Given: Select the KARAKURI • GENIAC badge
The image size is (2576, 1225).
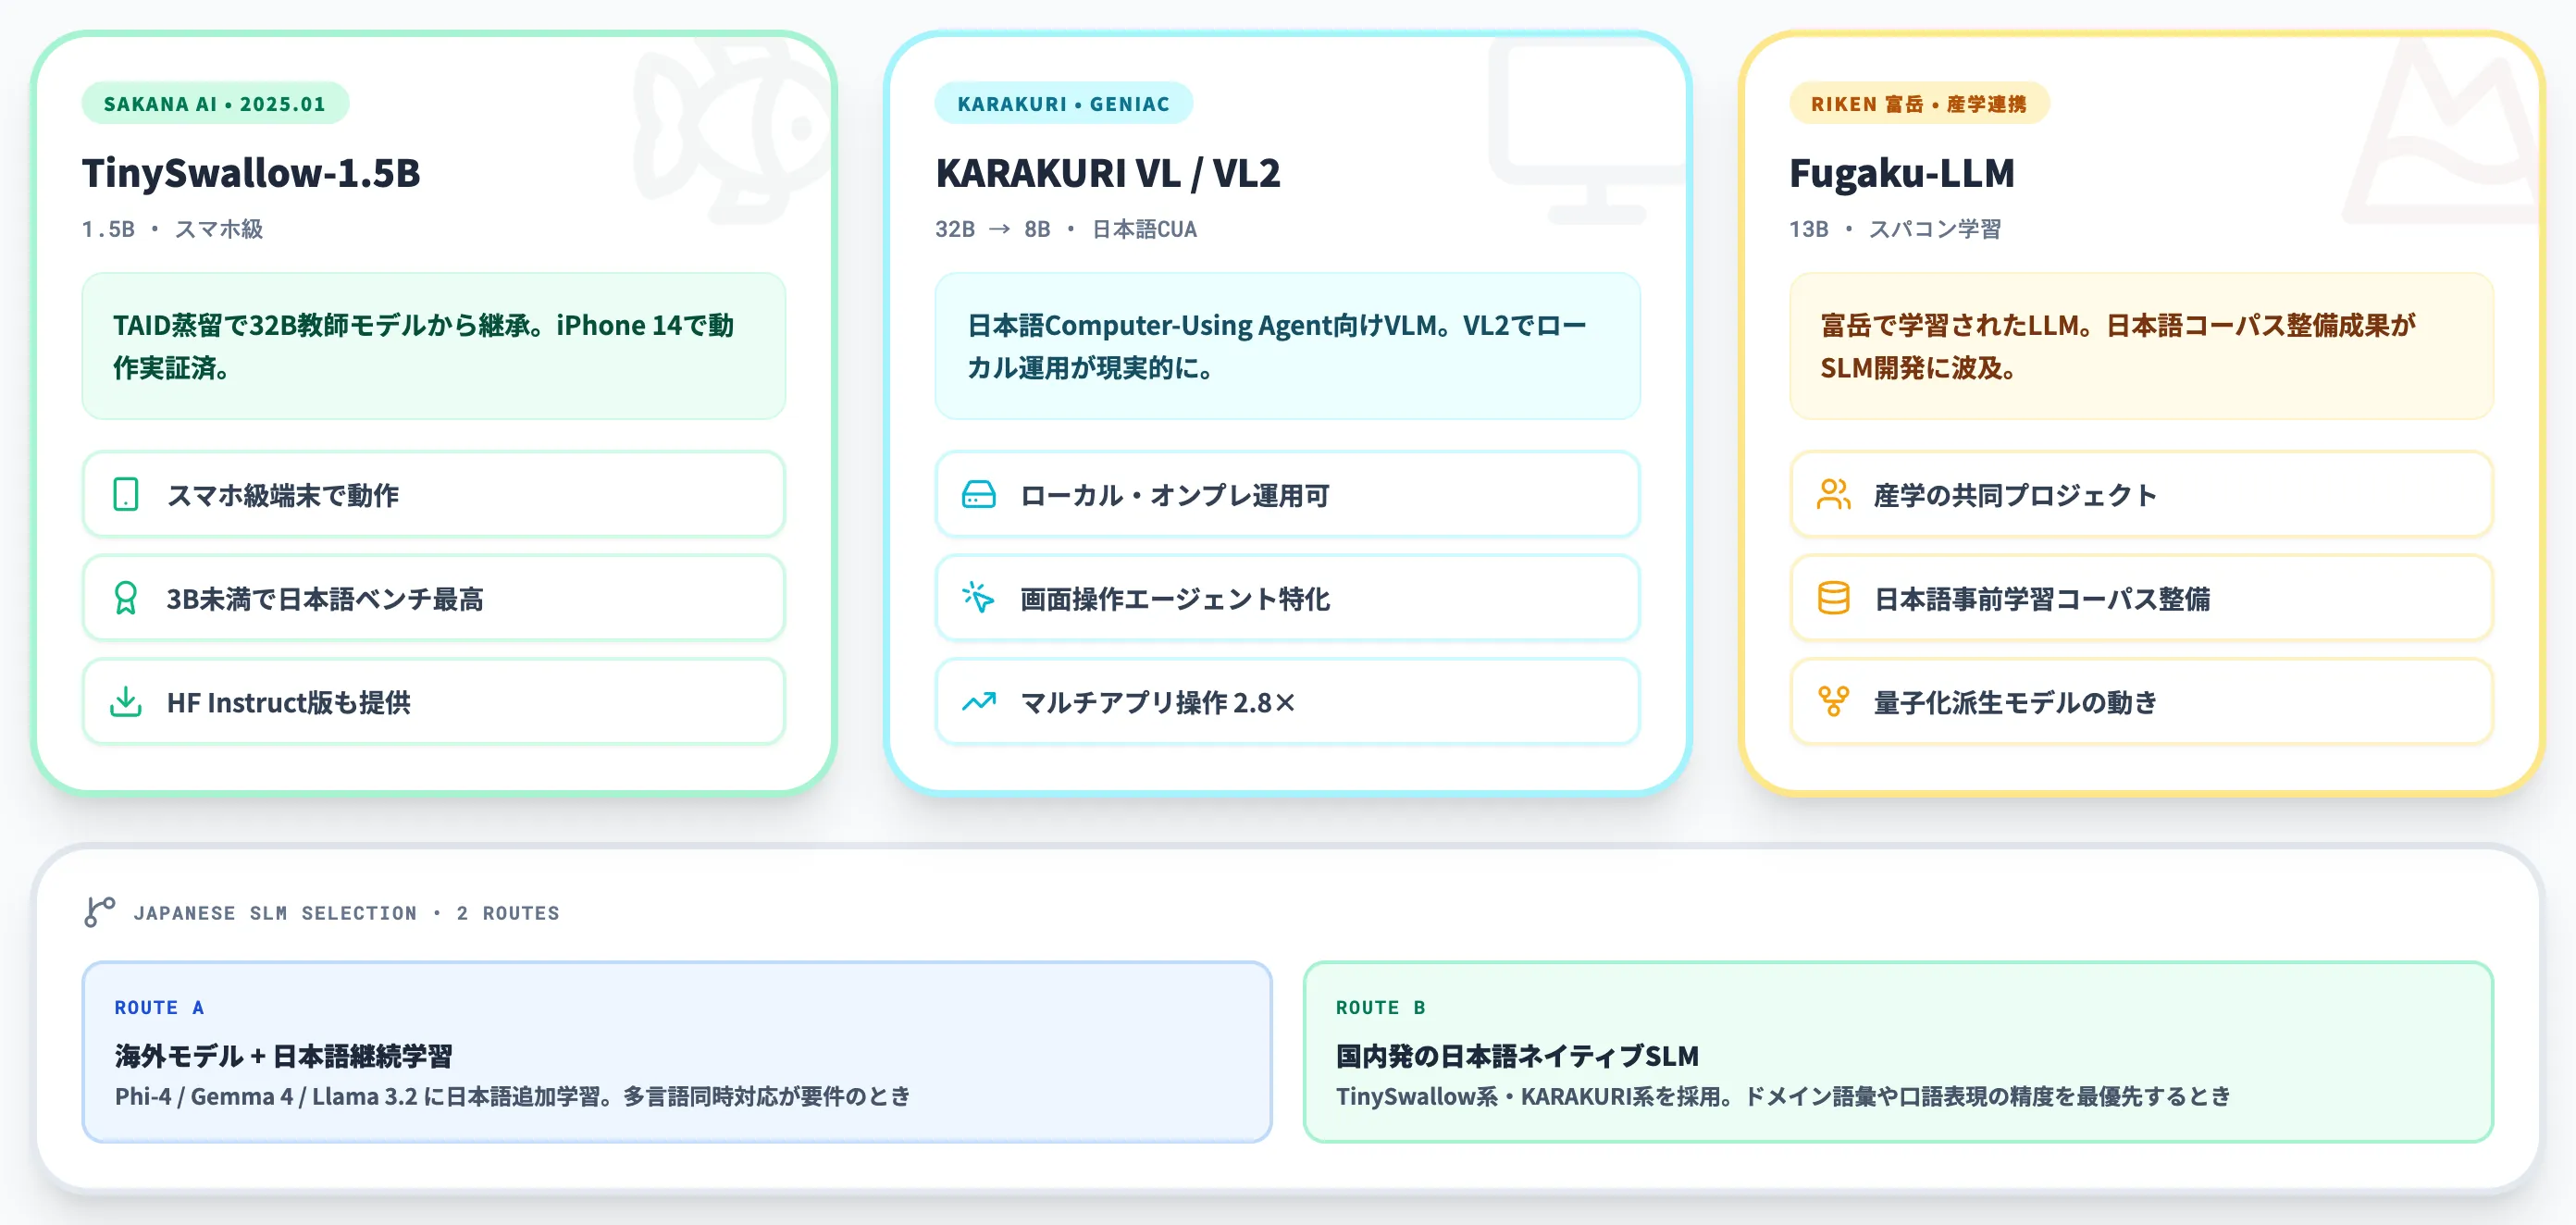Looking at the screenshot, I should tap(1063, 104).
